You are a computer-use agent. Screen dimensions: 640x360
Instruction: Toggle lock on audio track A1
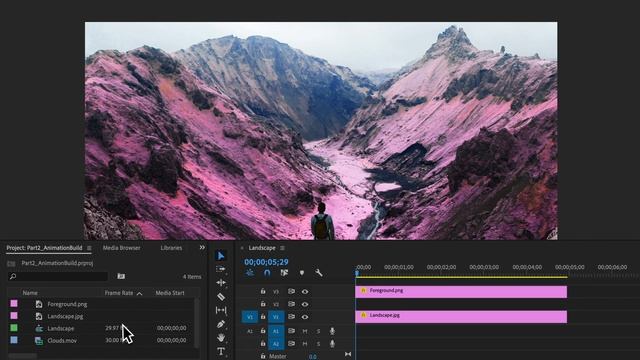point(263,331)
